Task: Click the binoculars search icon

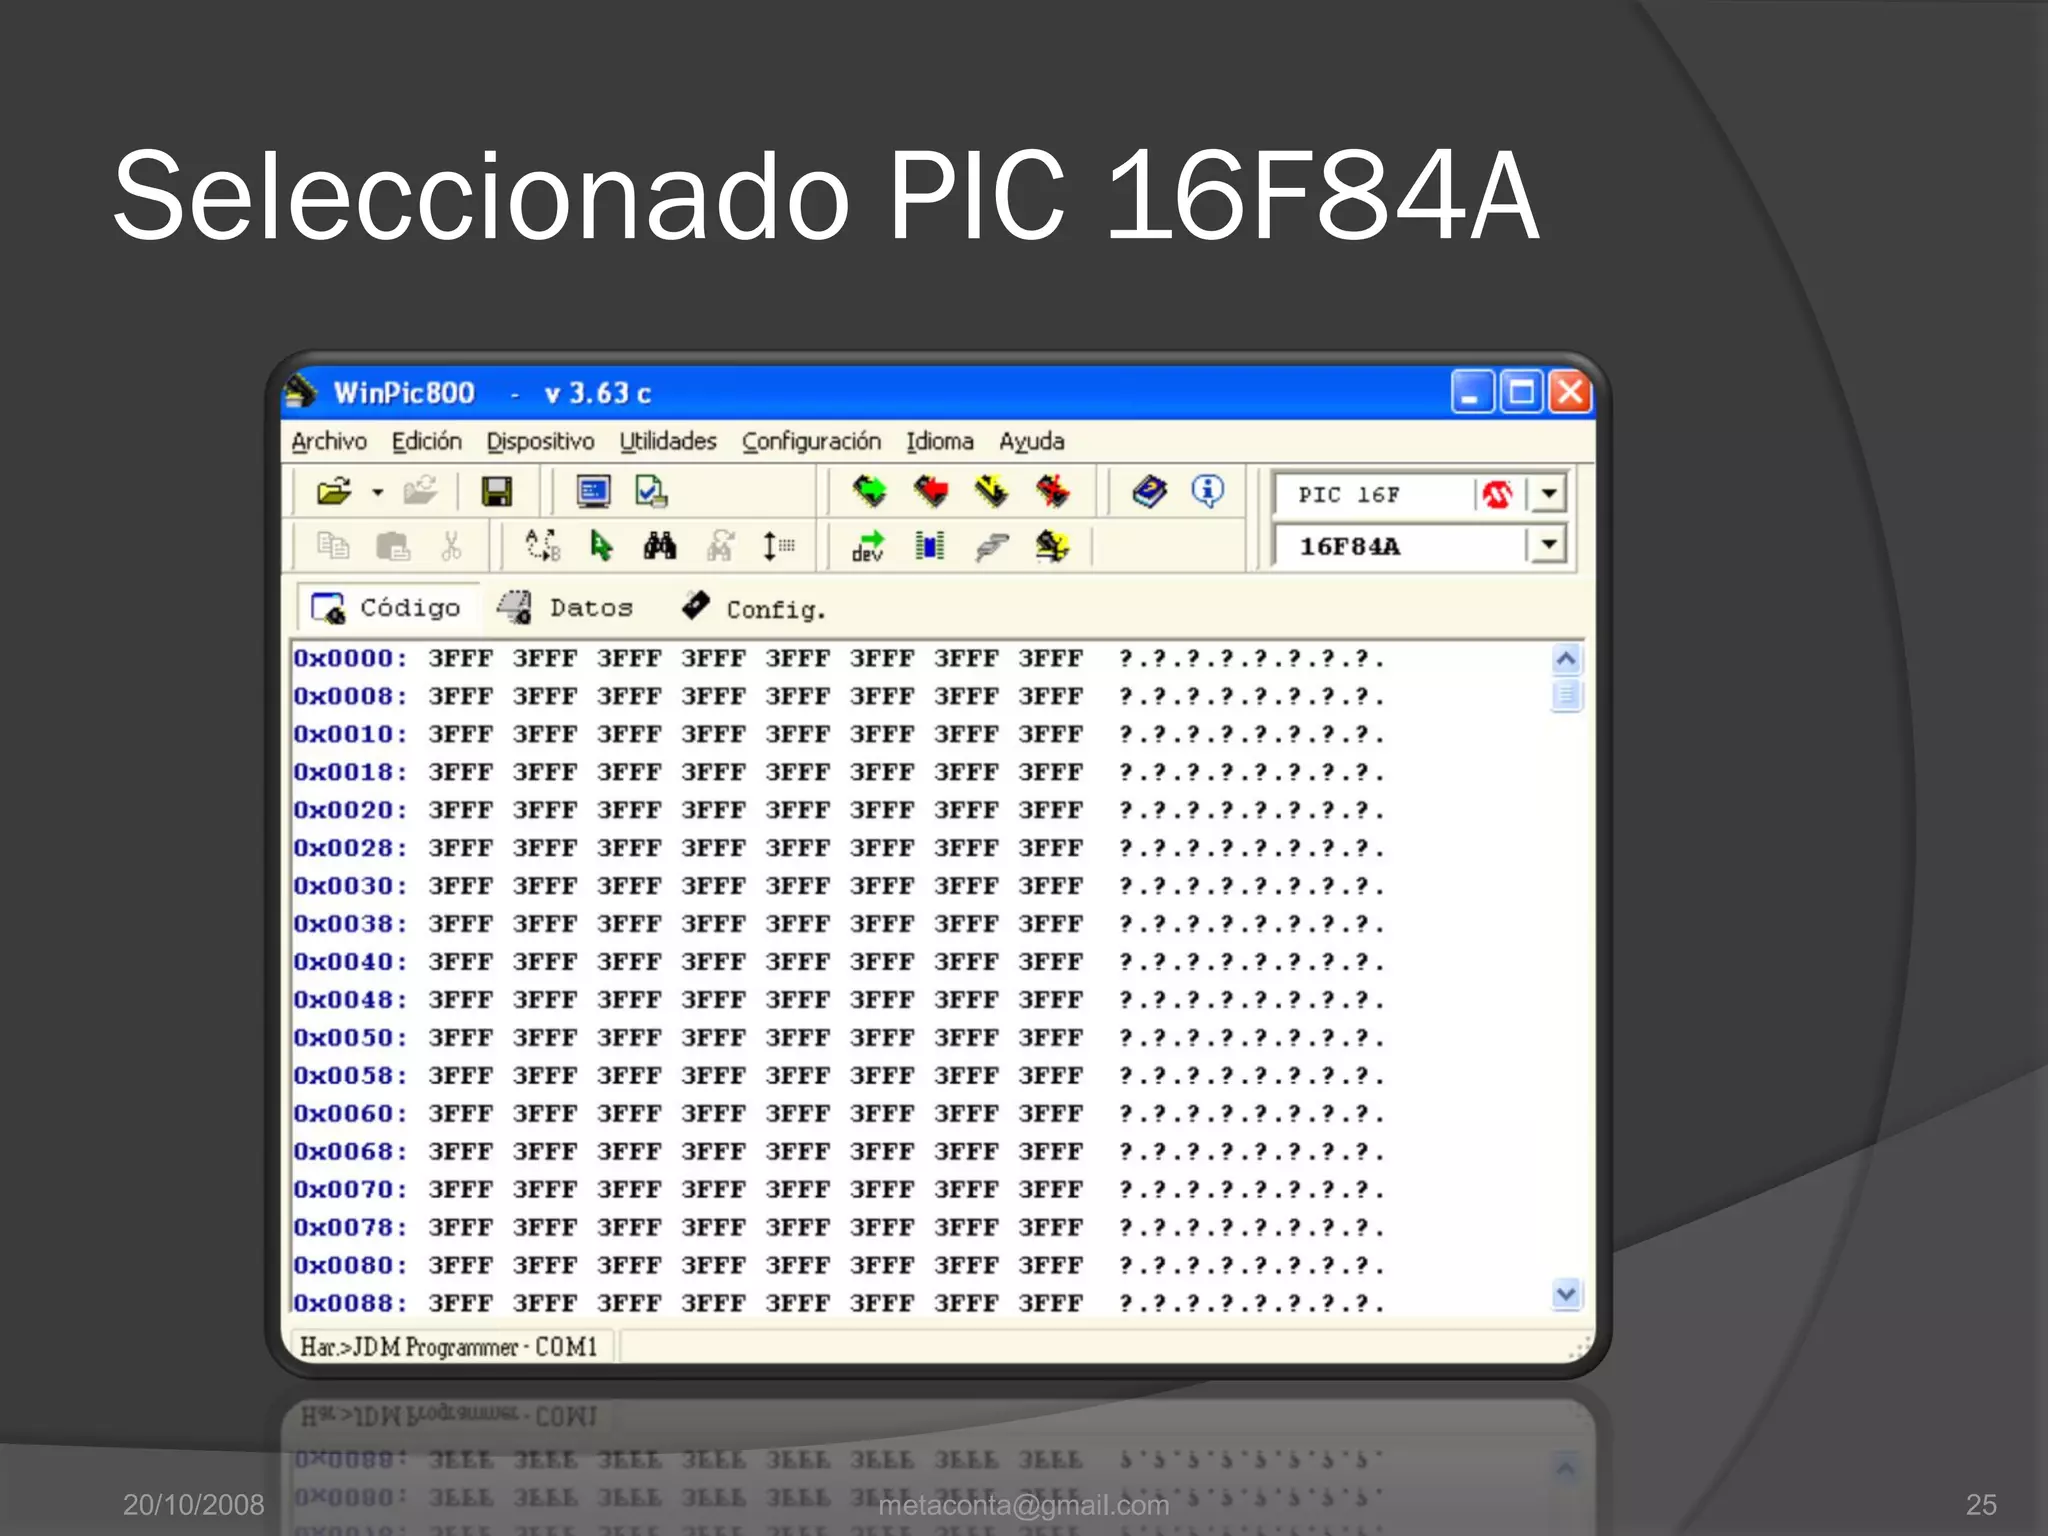Action: coord(659,546)
